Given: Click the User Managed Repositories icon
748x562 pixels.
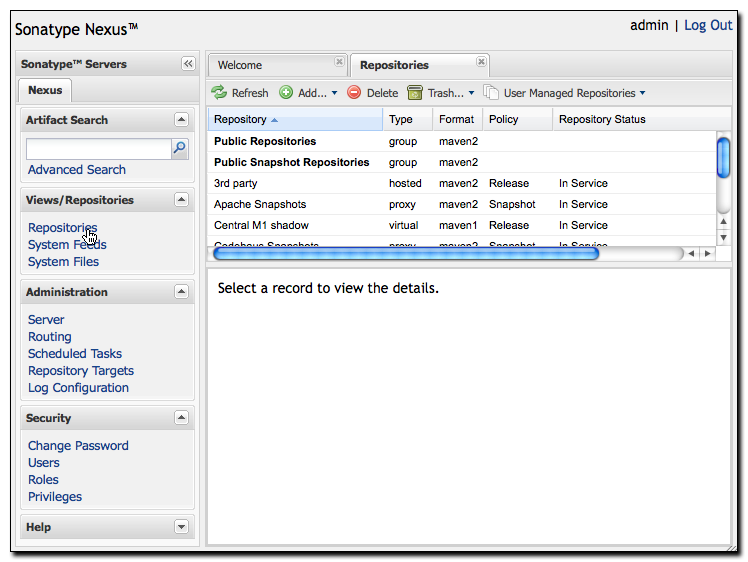Looking at the screenshot, I should tap(491, 92).
